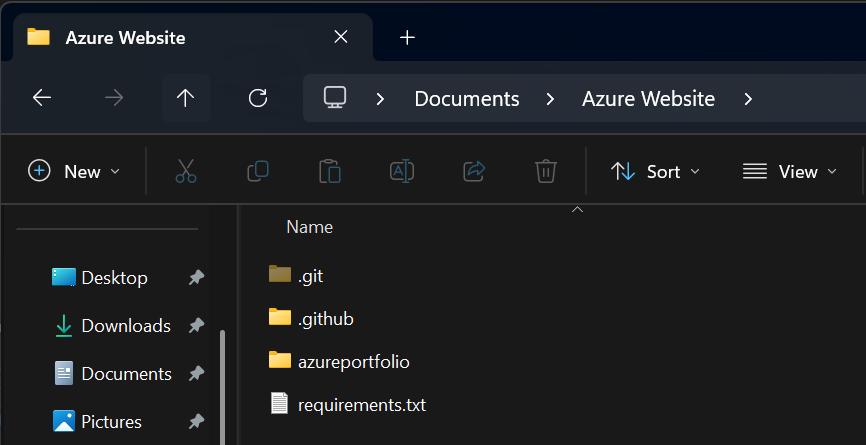Go up one folder level
The image size is (866, 445).
click(185, 98)
